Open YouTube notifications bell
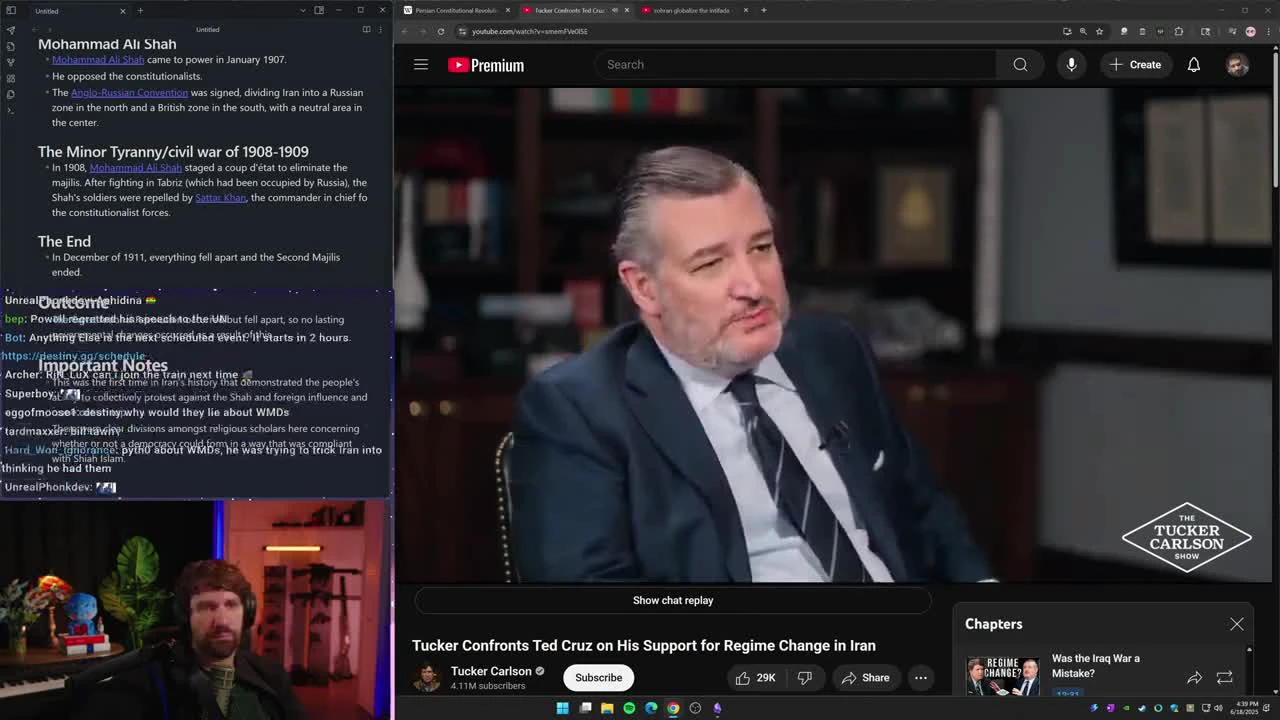 click(x=1193, y=65)
